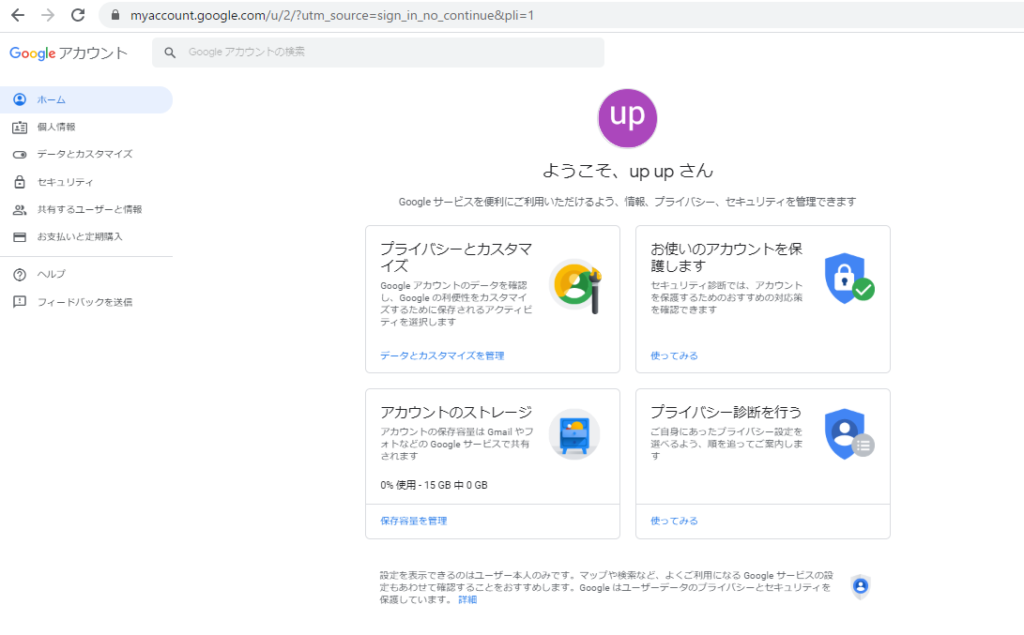Click the blue shield with lock icon
The height and width of the screenshot is (635, 1024).
pos(849,279)
